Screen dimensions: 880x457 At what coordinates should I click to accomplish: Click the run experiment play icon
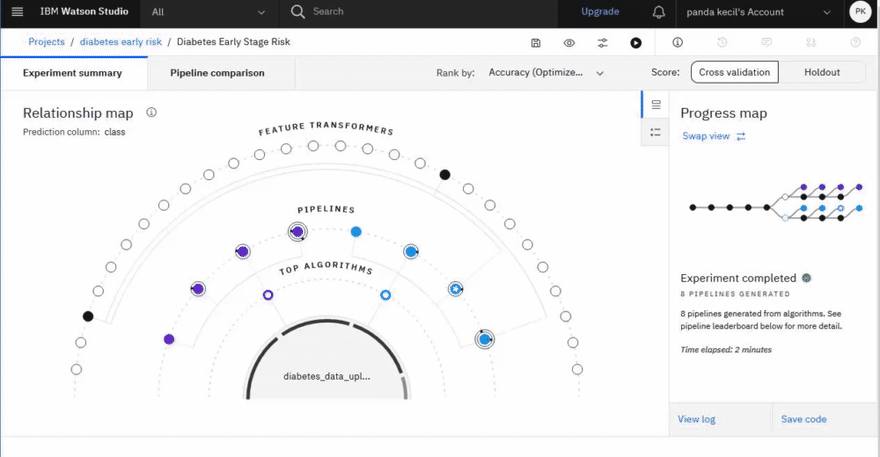coord(635,43)
